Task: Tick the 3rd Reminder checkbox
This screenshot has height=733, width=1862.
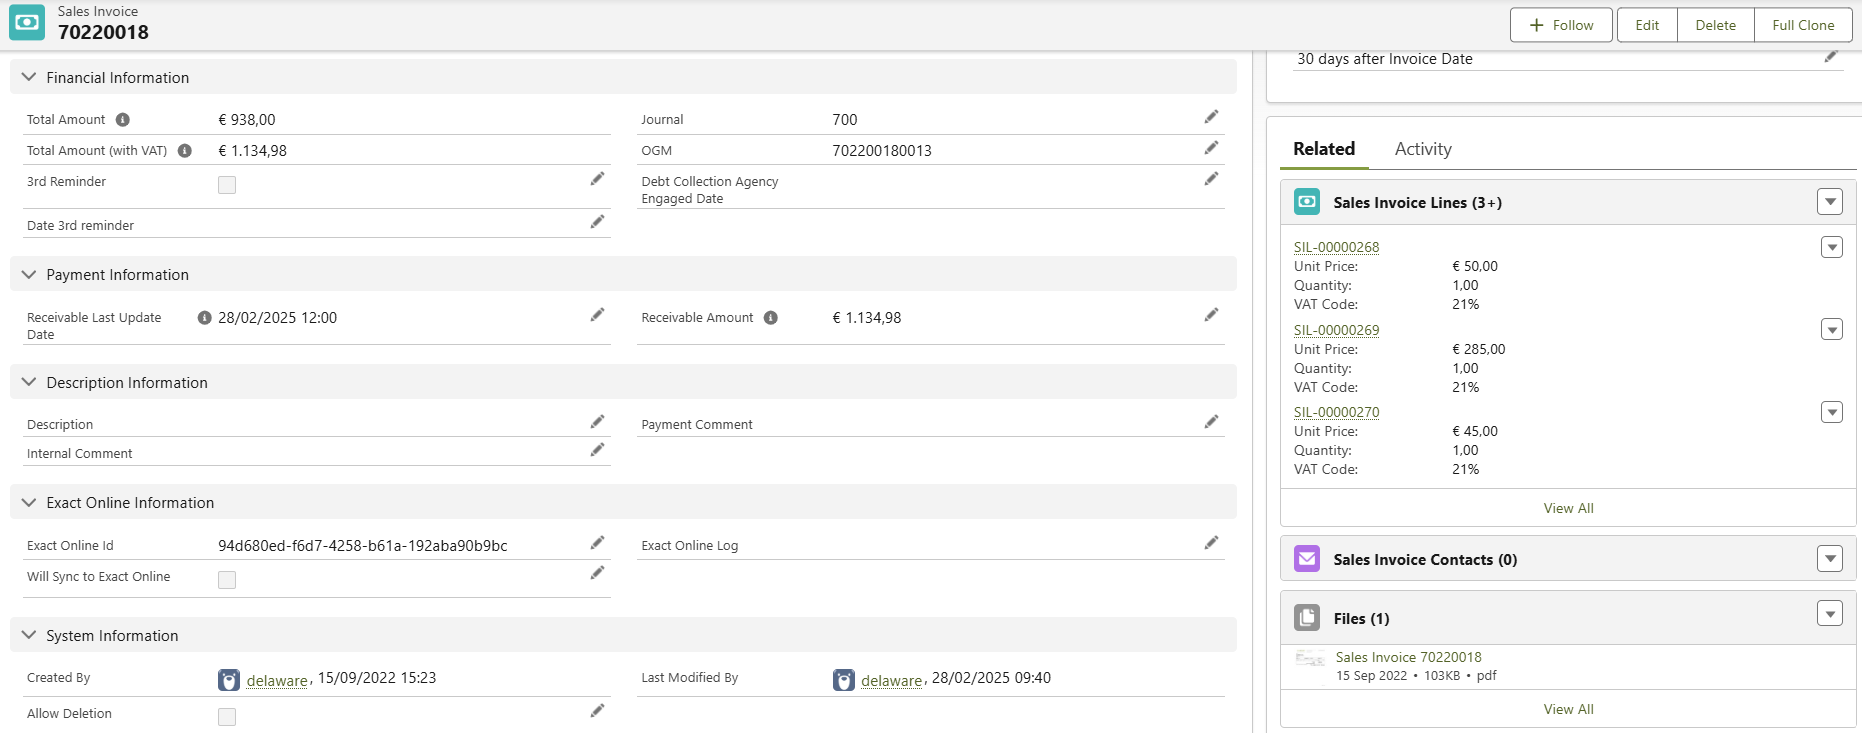Action: pyautogui.click(x=227, y=185)
